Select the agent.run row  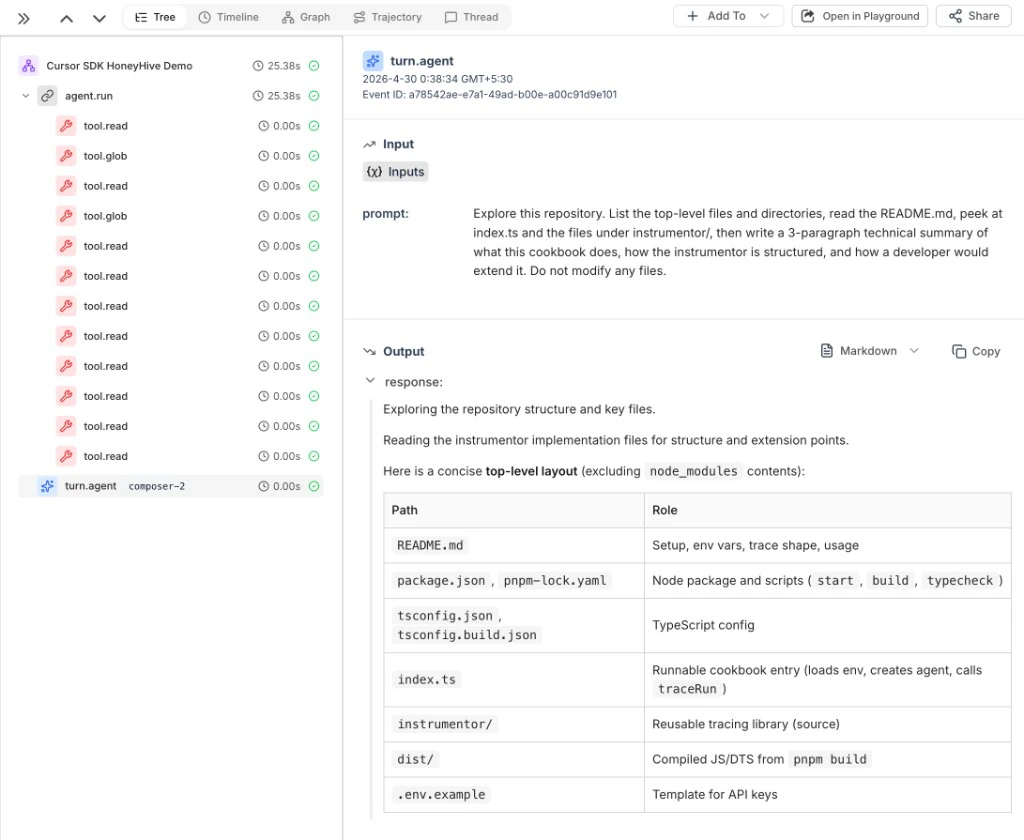[x=171, y=96]
